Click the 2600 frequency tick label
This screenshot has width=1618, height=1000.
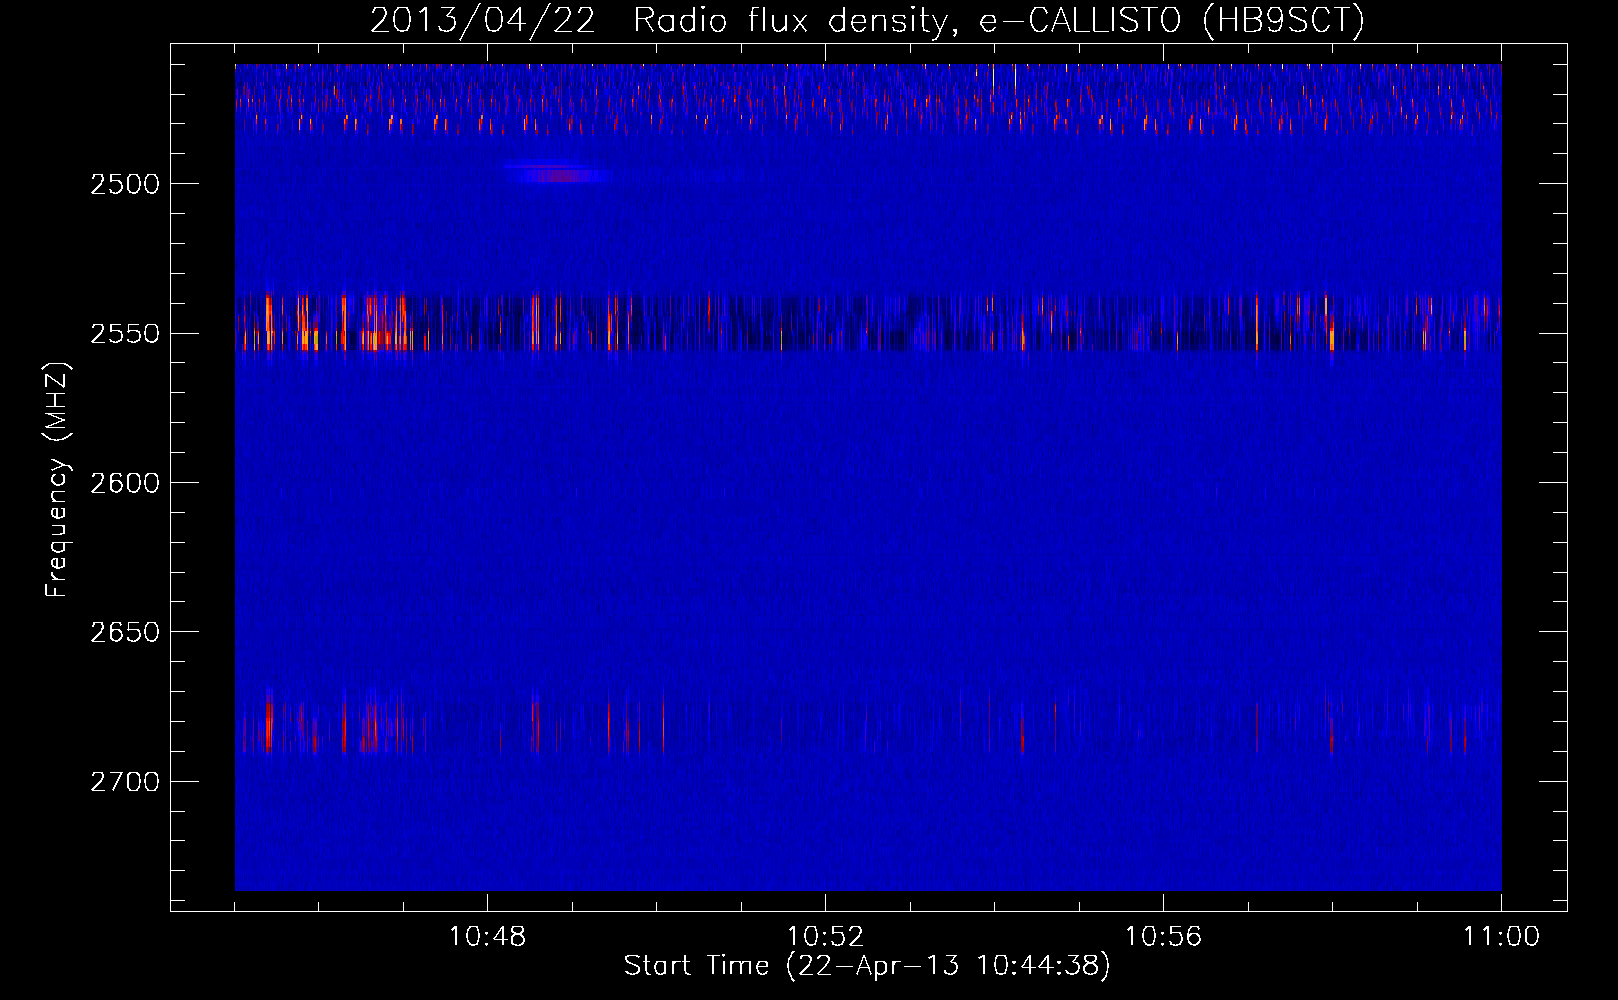coord(125,483)
